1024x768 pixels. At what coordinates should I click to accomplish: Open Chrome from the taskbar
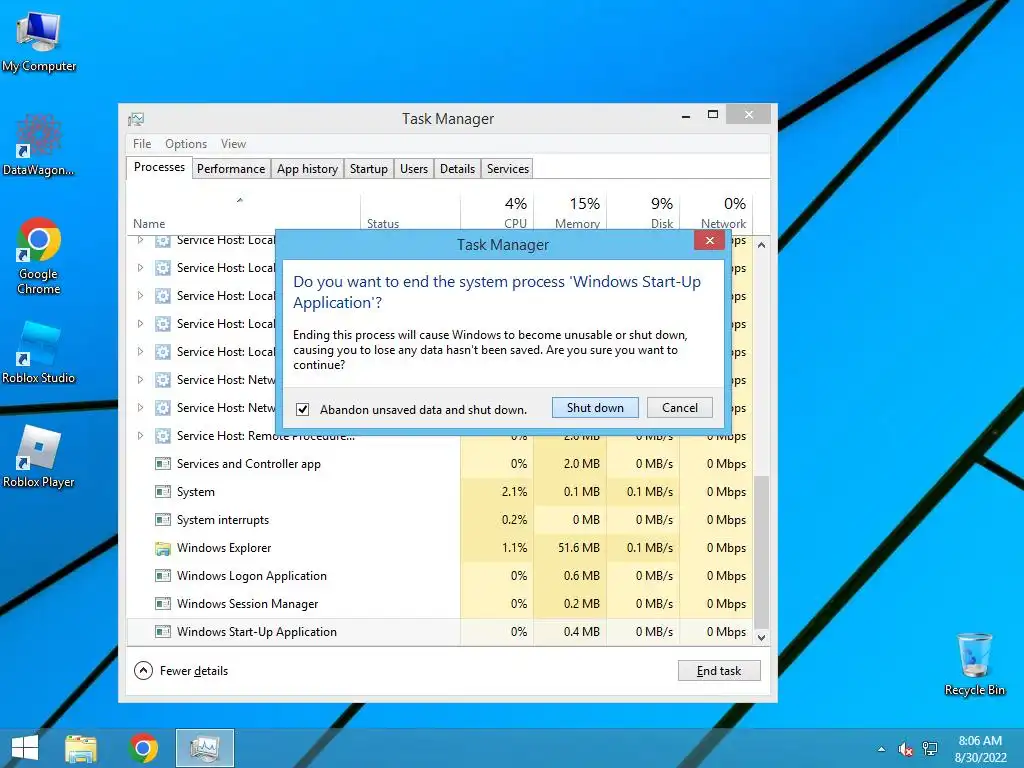[x=143, y=748]
